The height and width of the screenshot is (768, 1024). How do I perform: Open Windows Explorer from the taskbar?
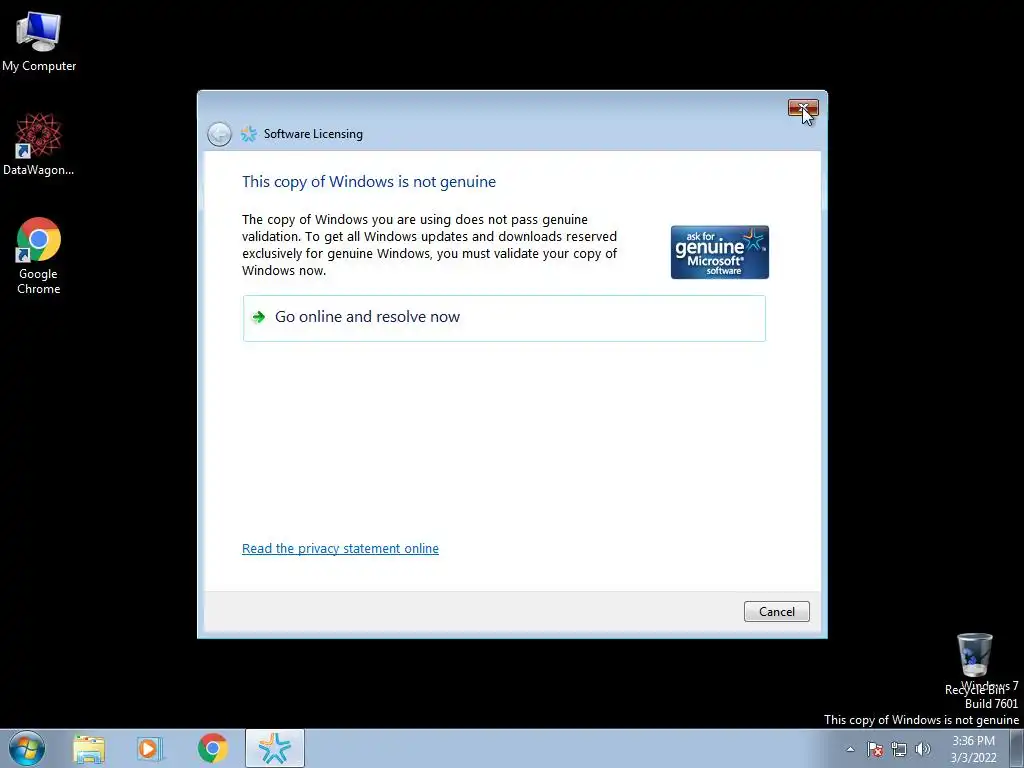coord(89,749)
